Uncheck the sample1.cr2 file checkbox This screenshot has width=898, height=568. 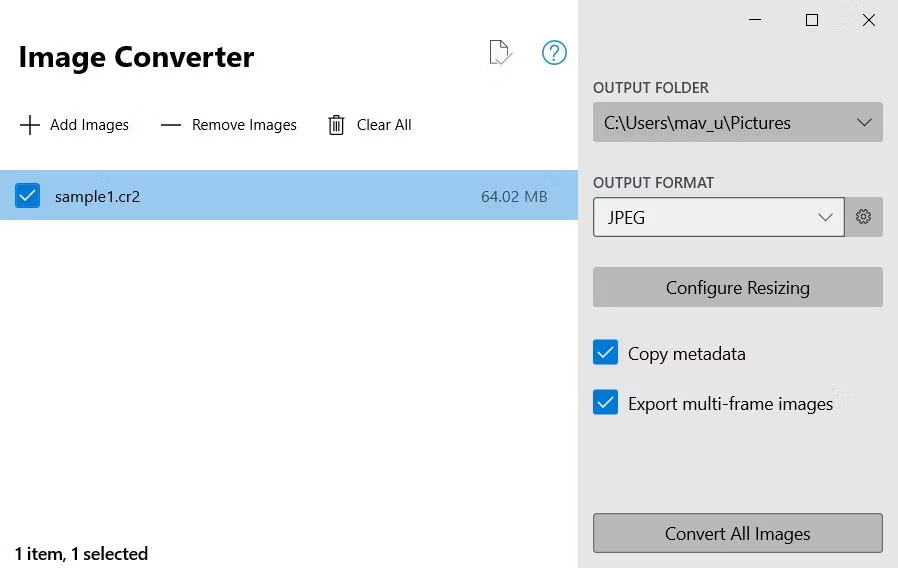click(x=27, y=196)
